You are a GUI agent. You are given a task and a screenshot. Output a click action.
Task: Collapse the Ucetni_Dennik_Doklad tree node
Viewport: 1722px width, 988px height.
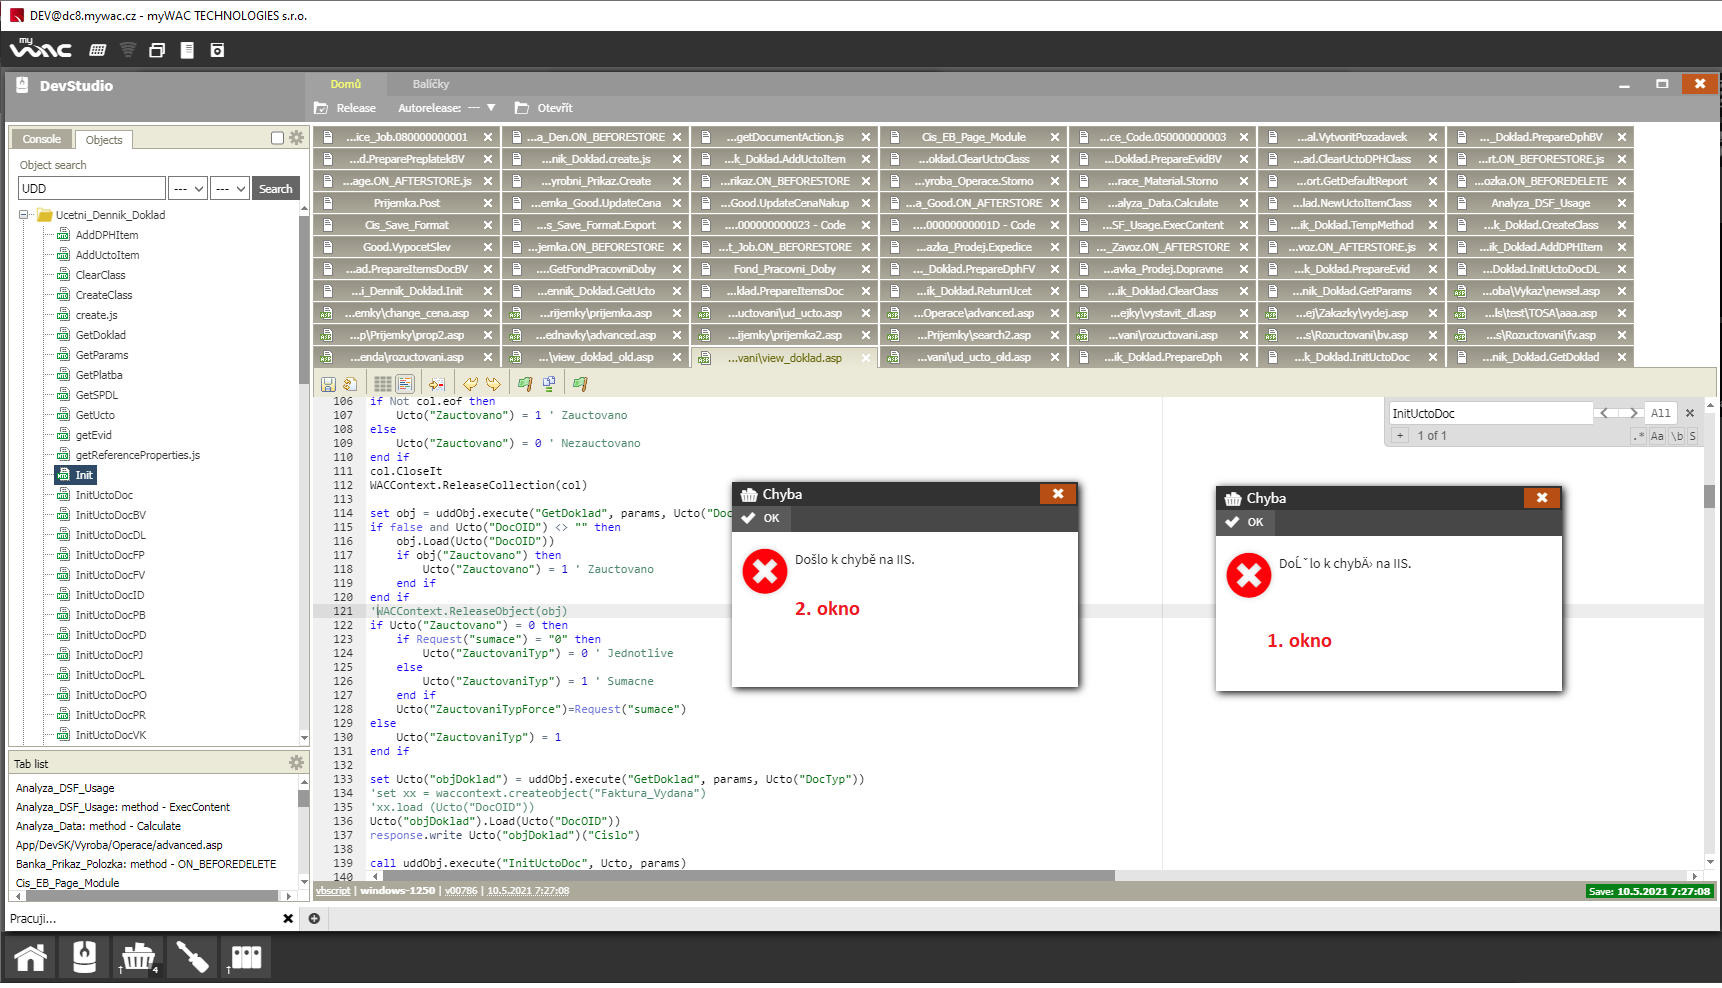click(x=24, y=215)
